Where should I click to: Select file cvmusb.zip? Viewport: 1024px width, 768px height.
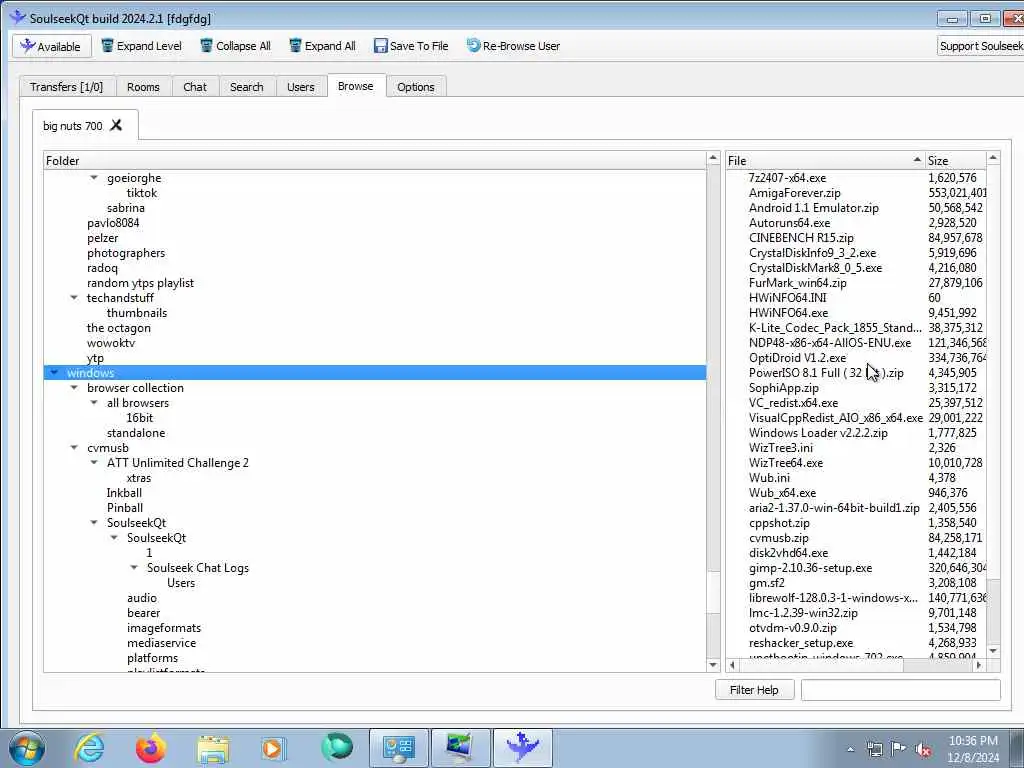click(x=778, y=538)
